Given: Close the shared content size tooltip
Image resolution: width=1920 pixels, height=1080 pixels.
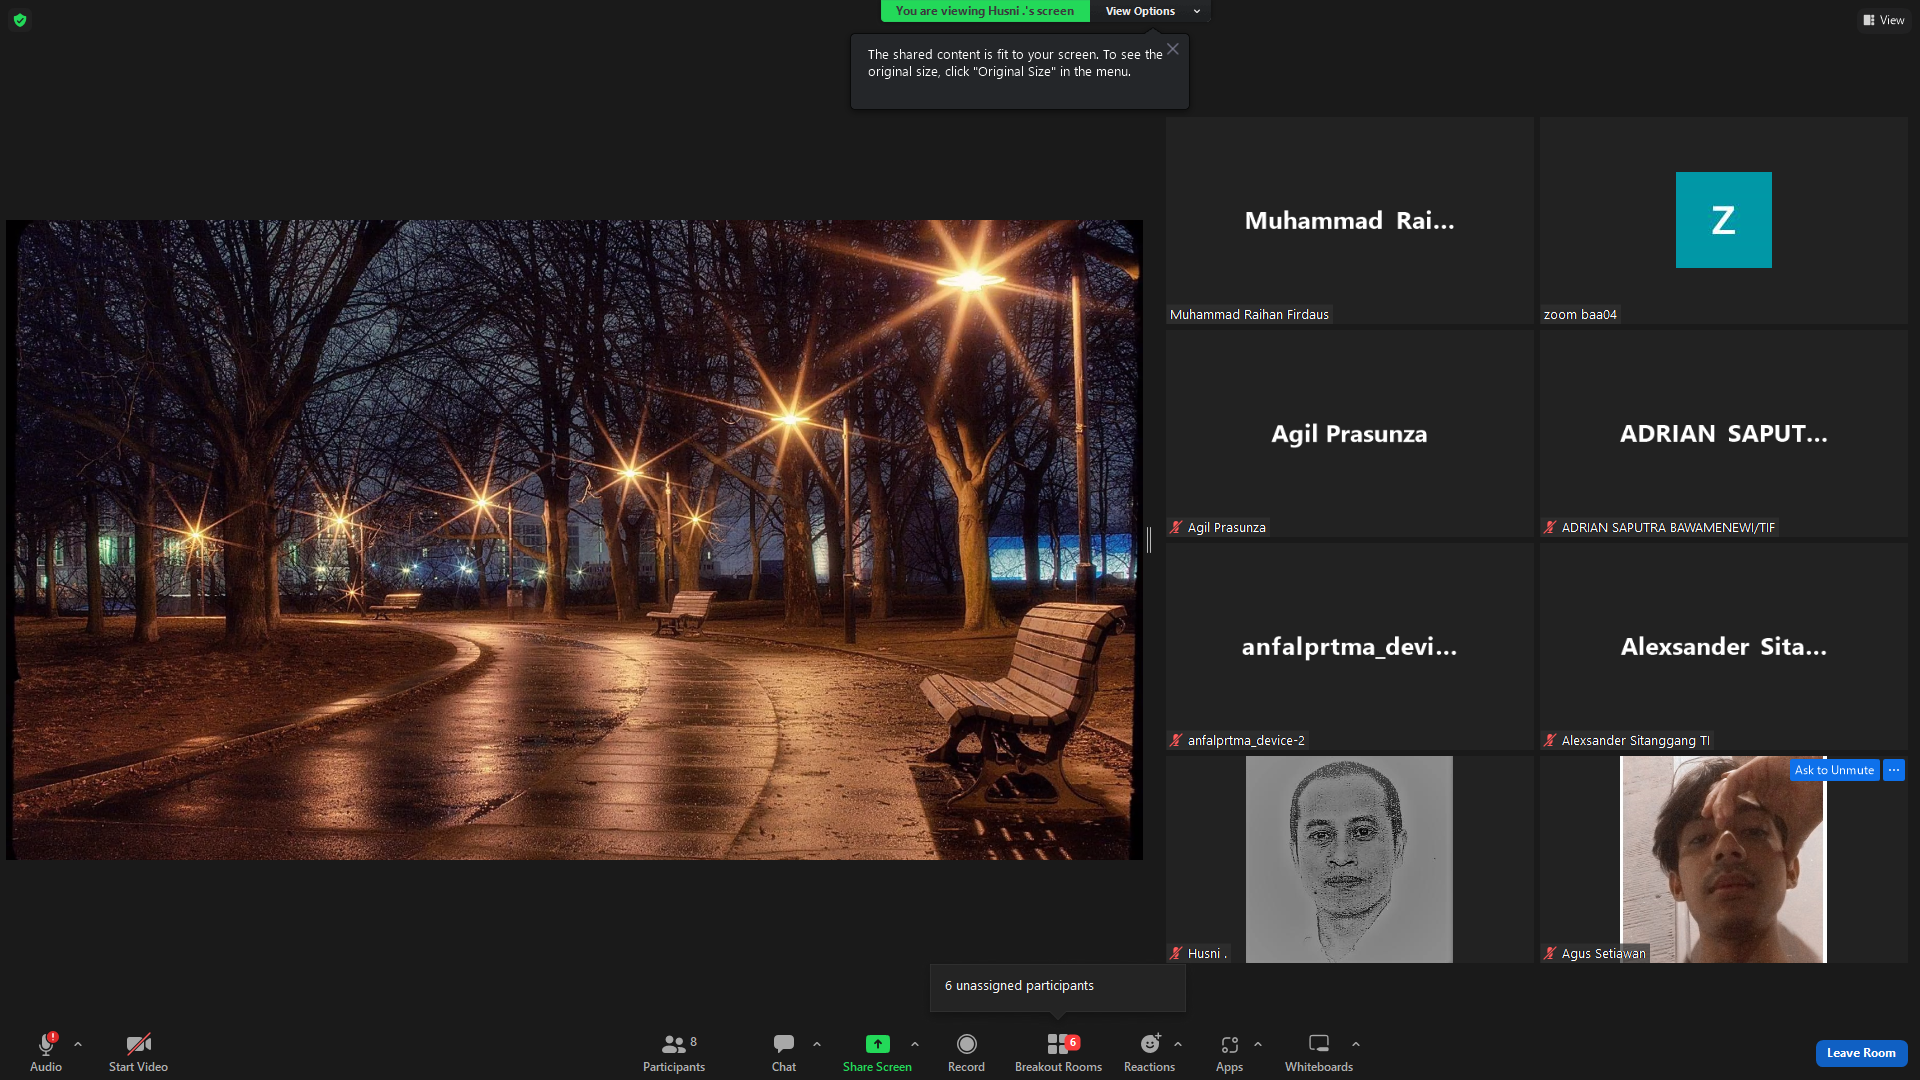Looking at the screenshot, I should click(1173, 49).
